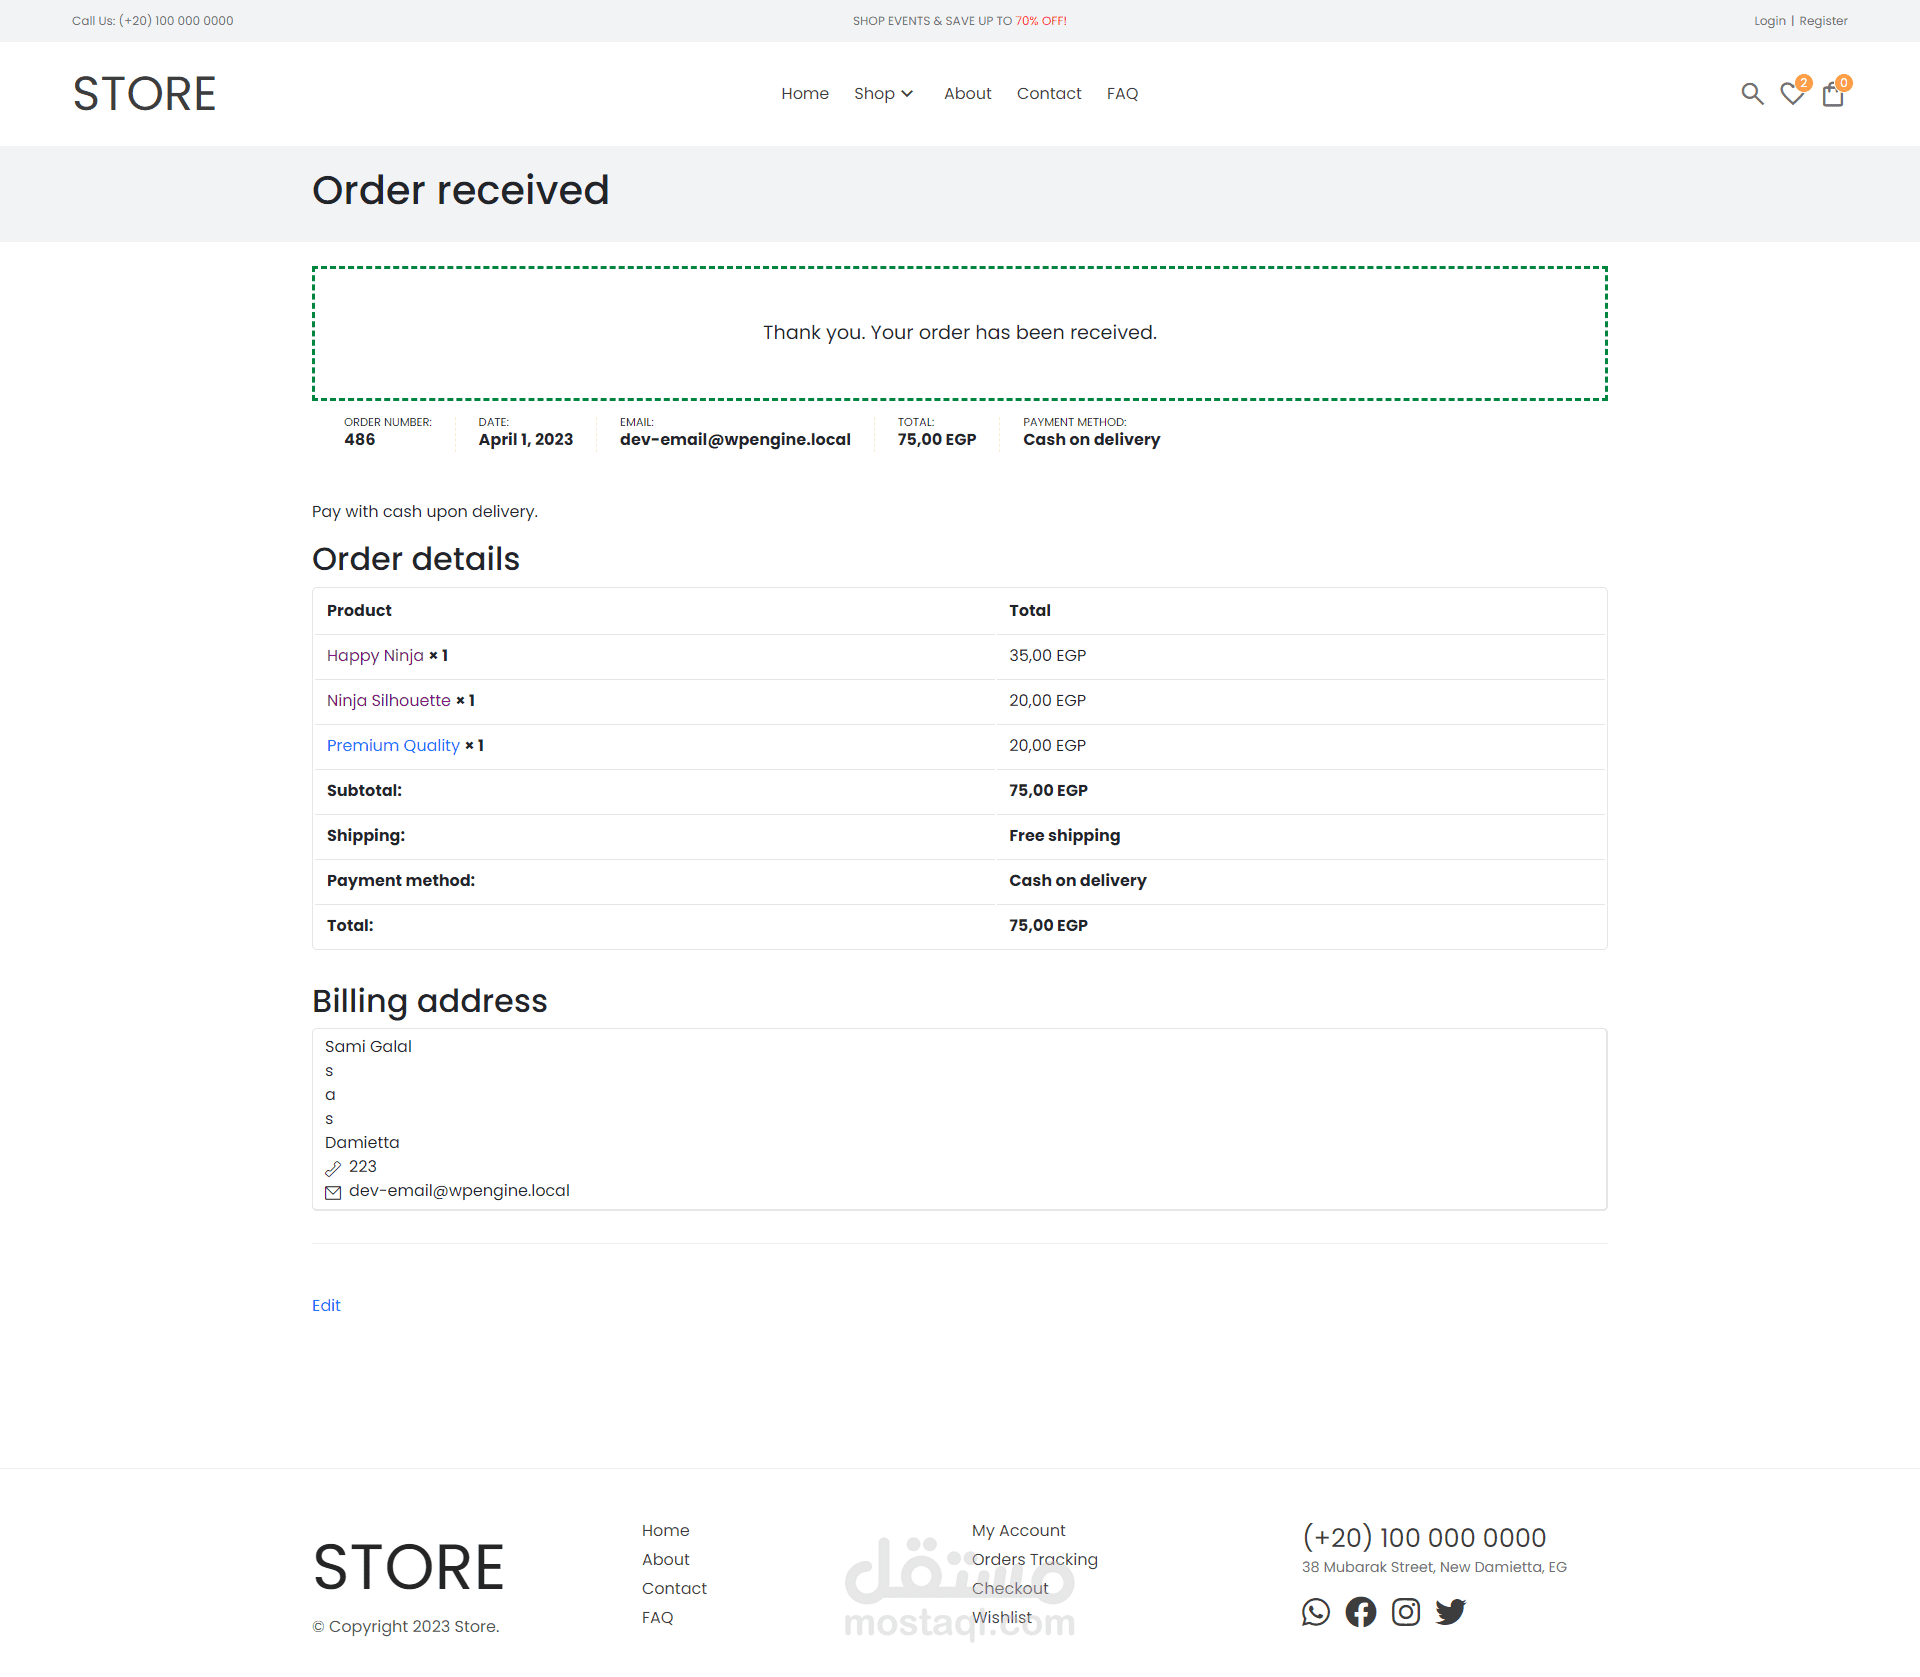Click the Register link
Screen dimensions: 1920x1677
[1823, 21]
